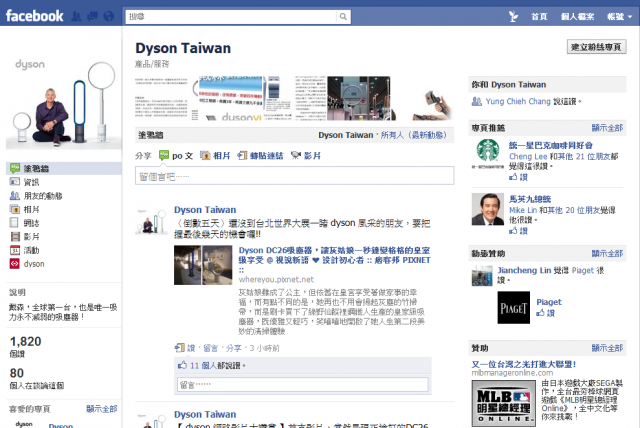Open Mike Lin friend link
The image size is (640, 428).
click(x=523, y=210)
